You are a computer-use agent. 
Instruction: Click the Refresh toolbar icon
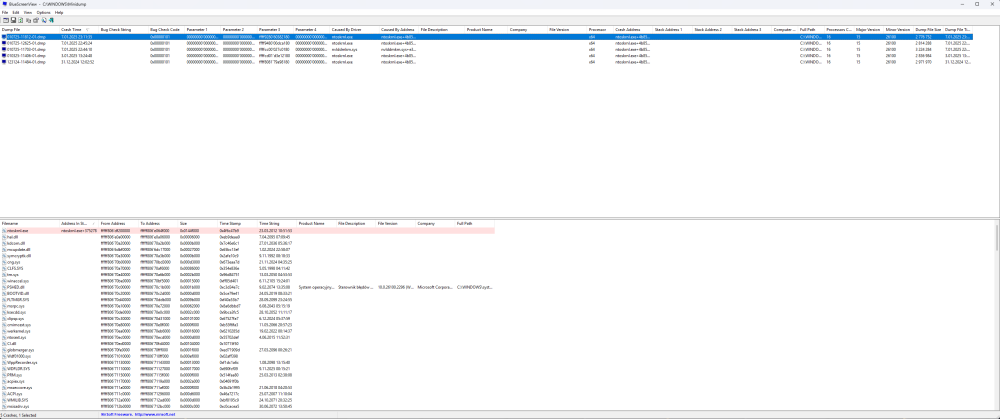pyautogui.click(x=20, y=20)
